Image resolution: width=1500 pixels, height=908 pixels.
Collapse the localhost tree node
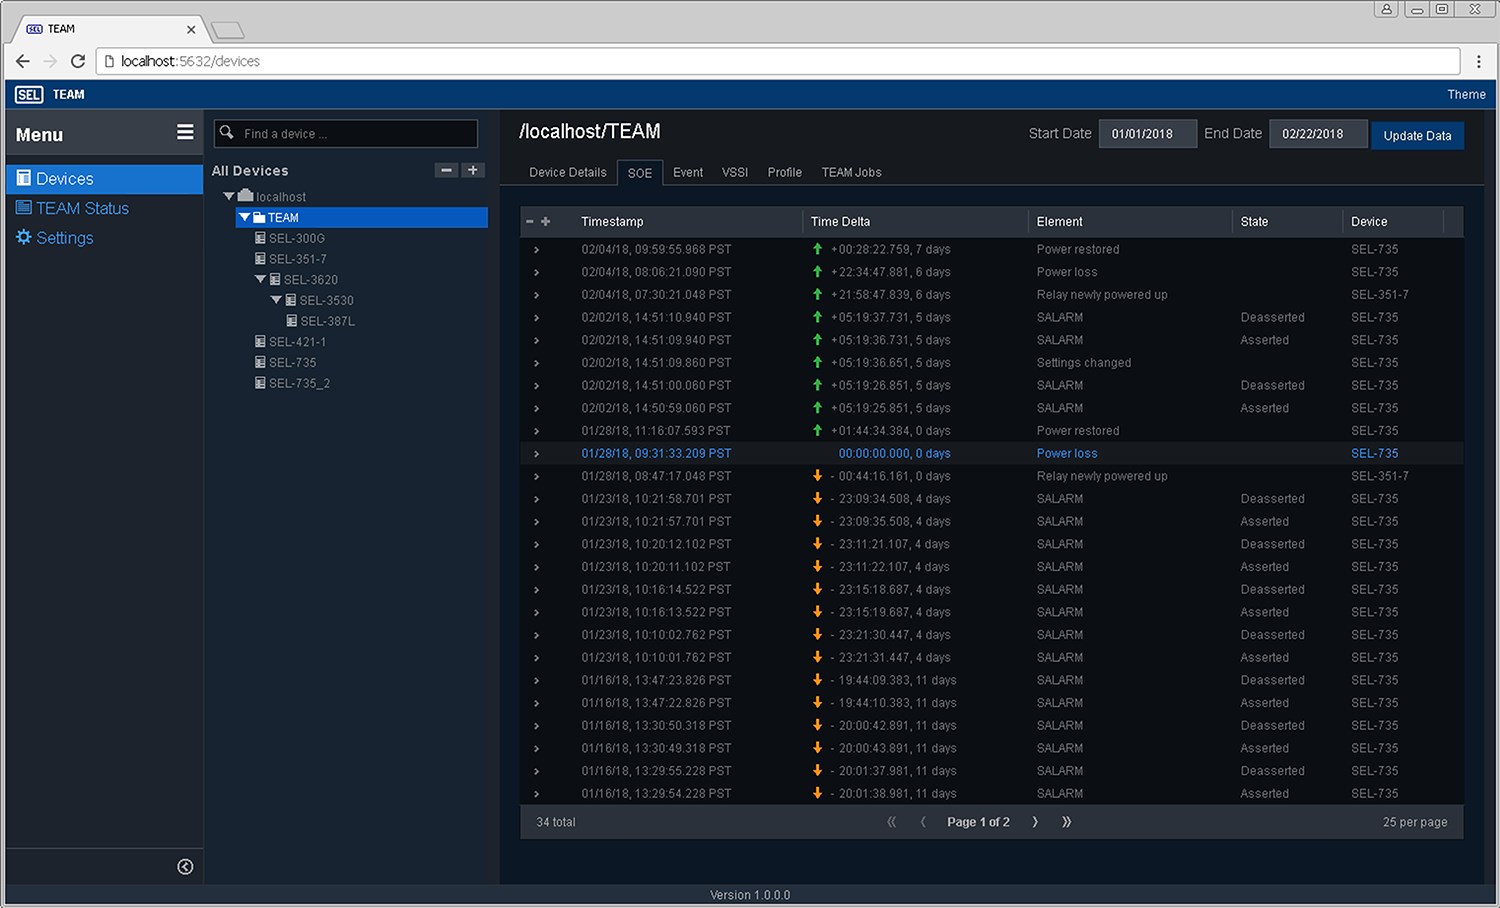click(229, 196)
